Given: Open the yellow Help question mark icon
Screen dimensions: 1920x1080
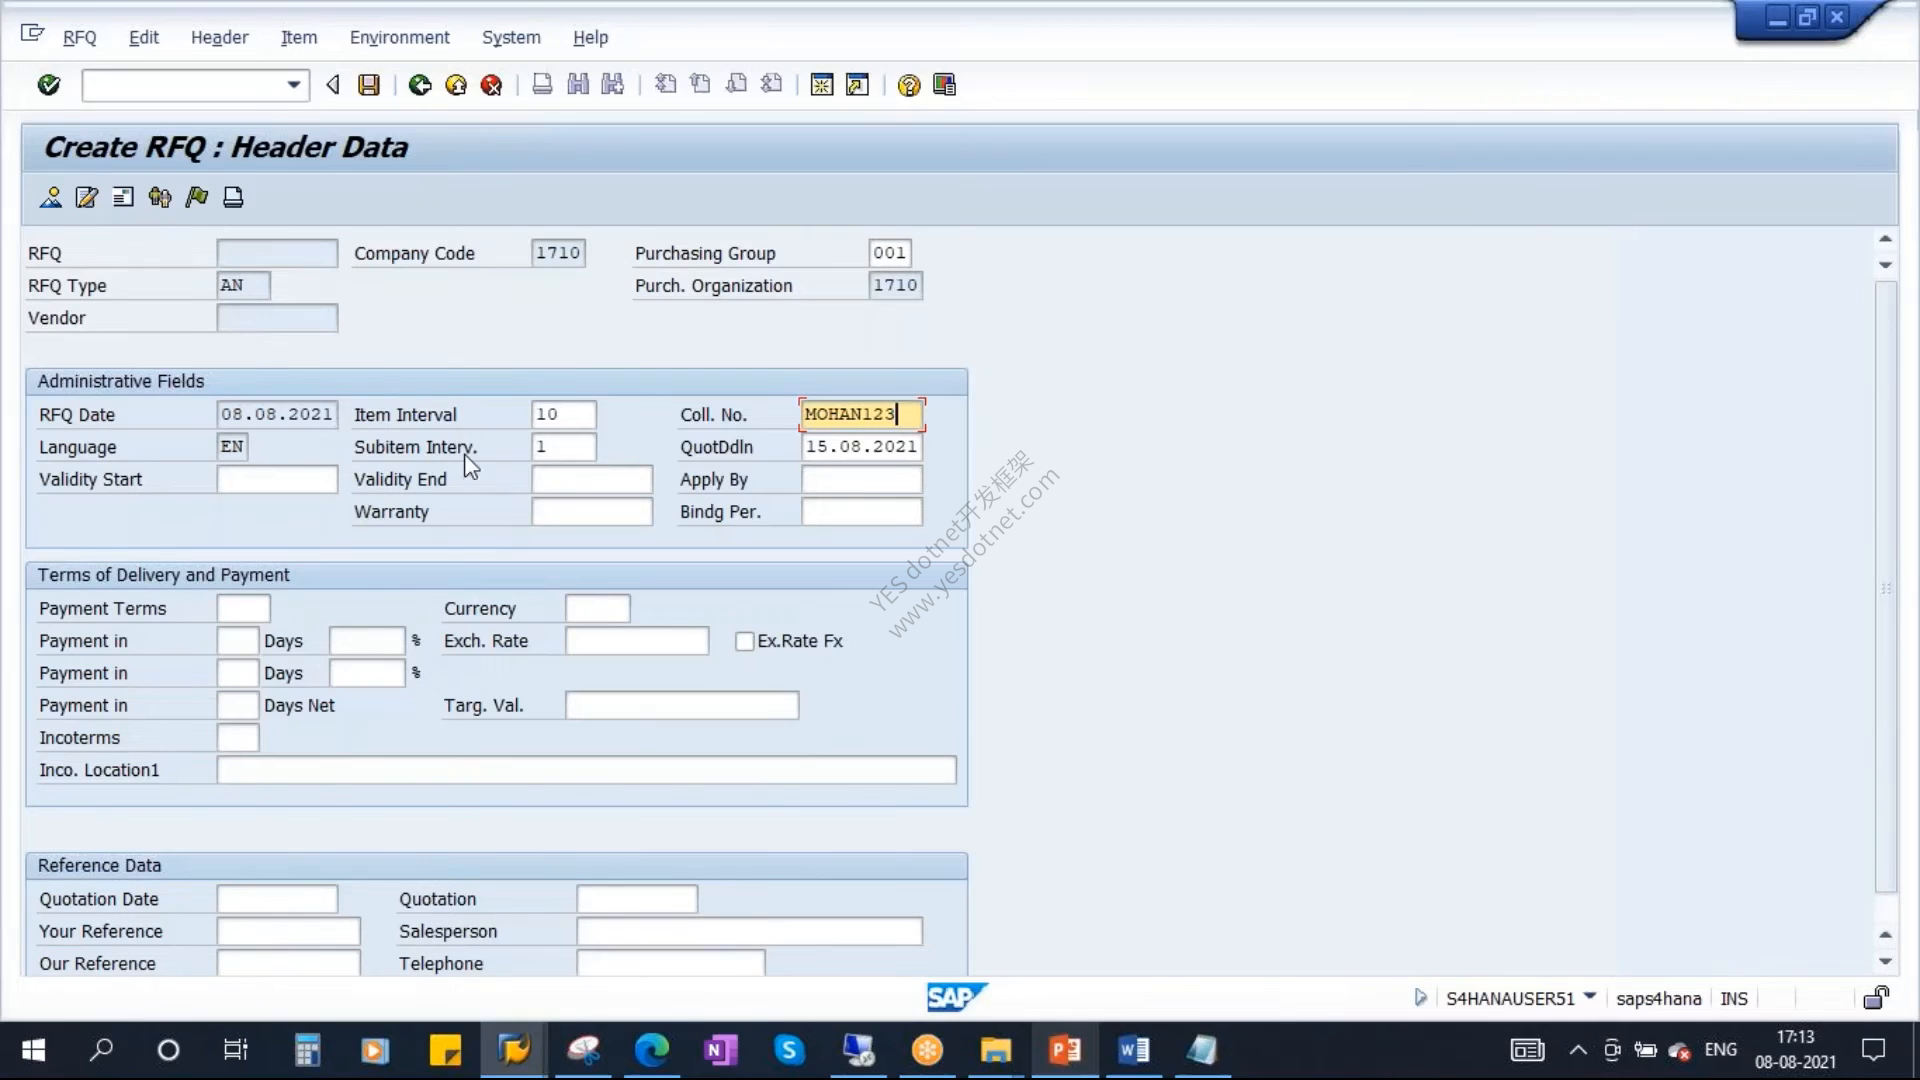Looking at the screenshot, I should coord(908,85).
